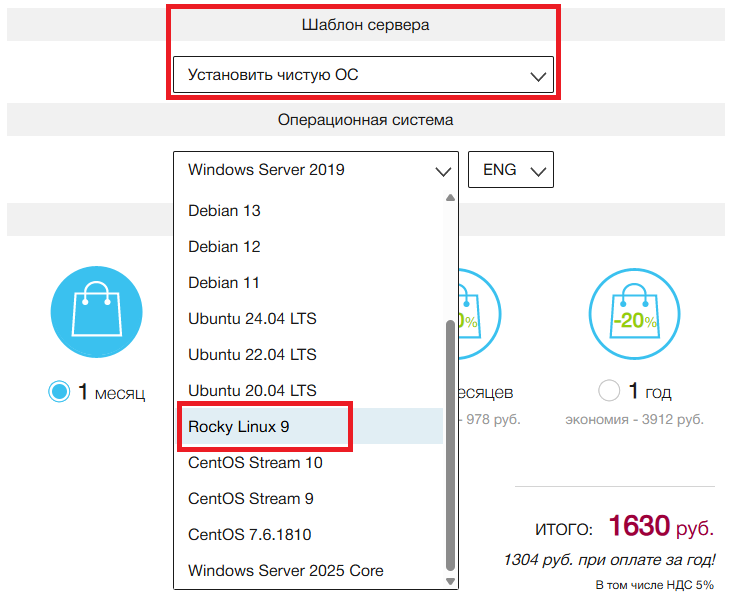
Task: Choose Ubuntu 20.04 LTS option
Action: point(308,390)
